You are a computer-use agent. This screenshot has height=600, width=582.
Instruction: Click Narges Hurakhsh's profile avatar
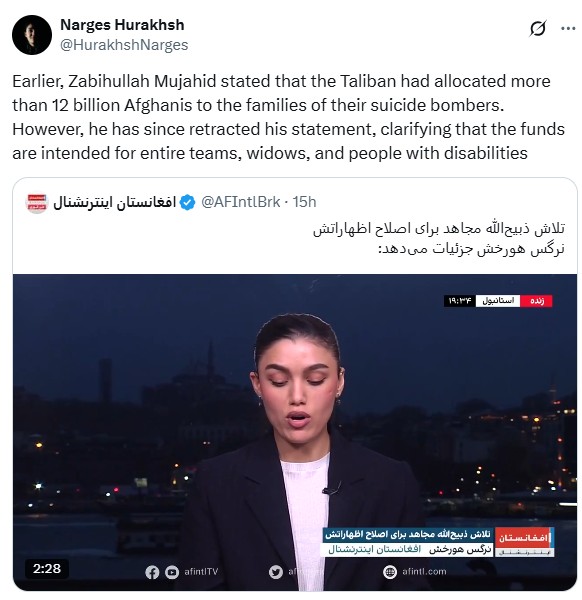32,35
